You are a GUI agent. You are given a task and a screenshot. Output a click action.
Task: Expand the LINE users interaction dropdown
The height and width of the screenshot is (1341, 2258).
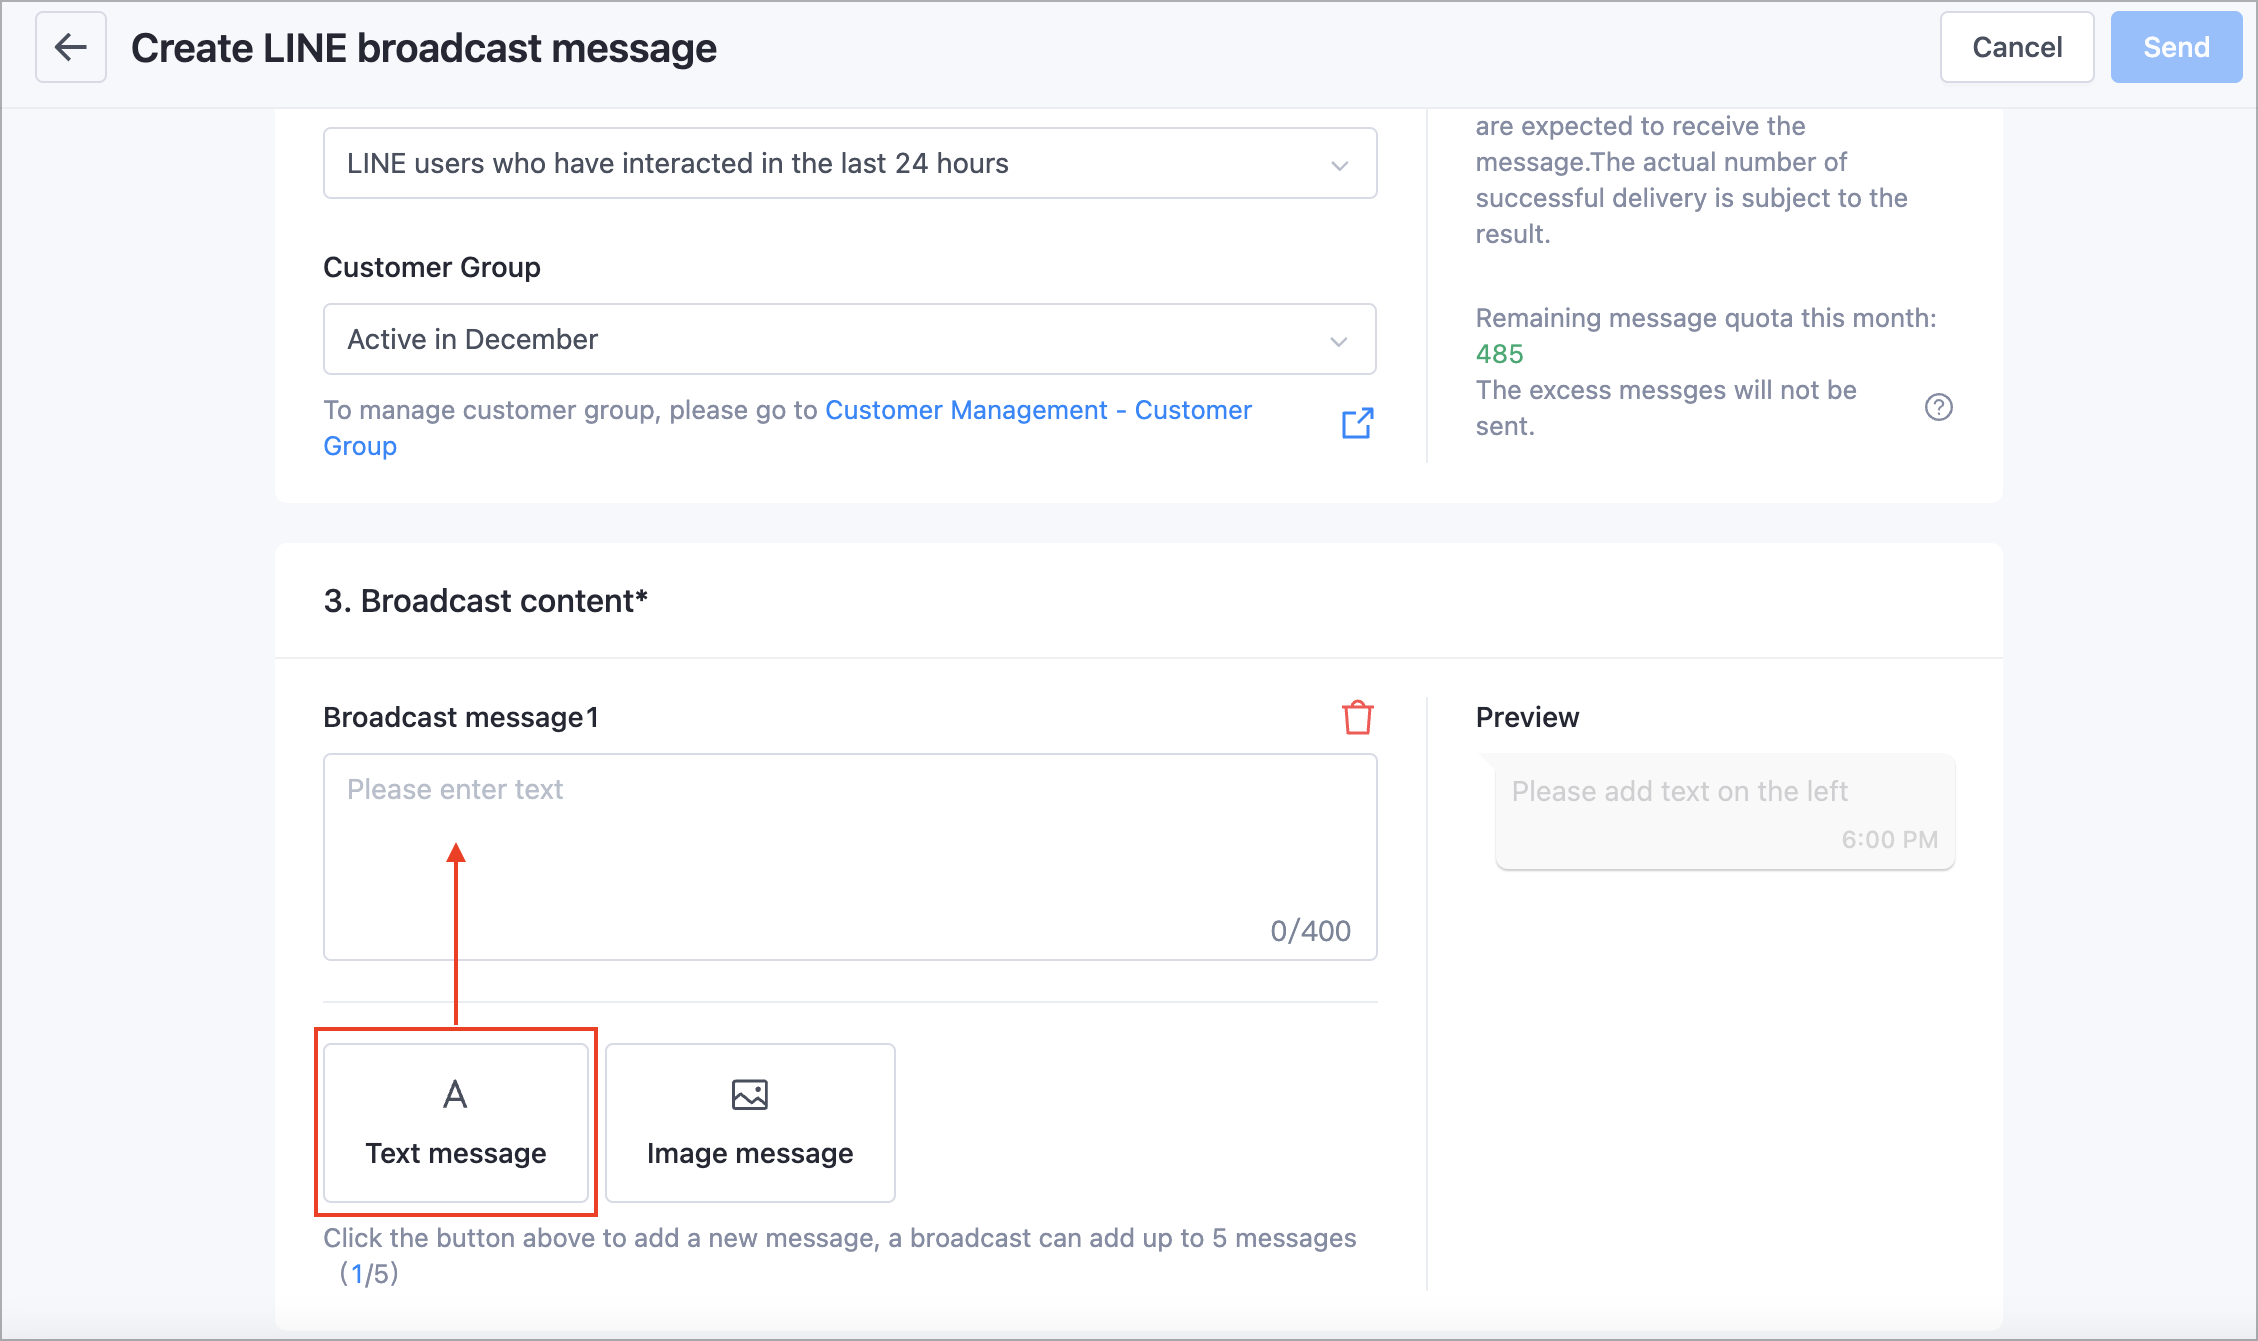tap(850, 163)
